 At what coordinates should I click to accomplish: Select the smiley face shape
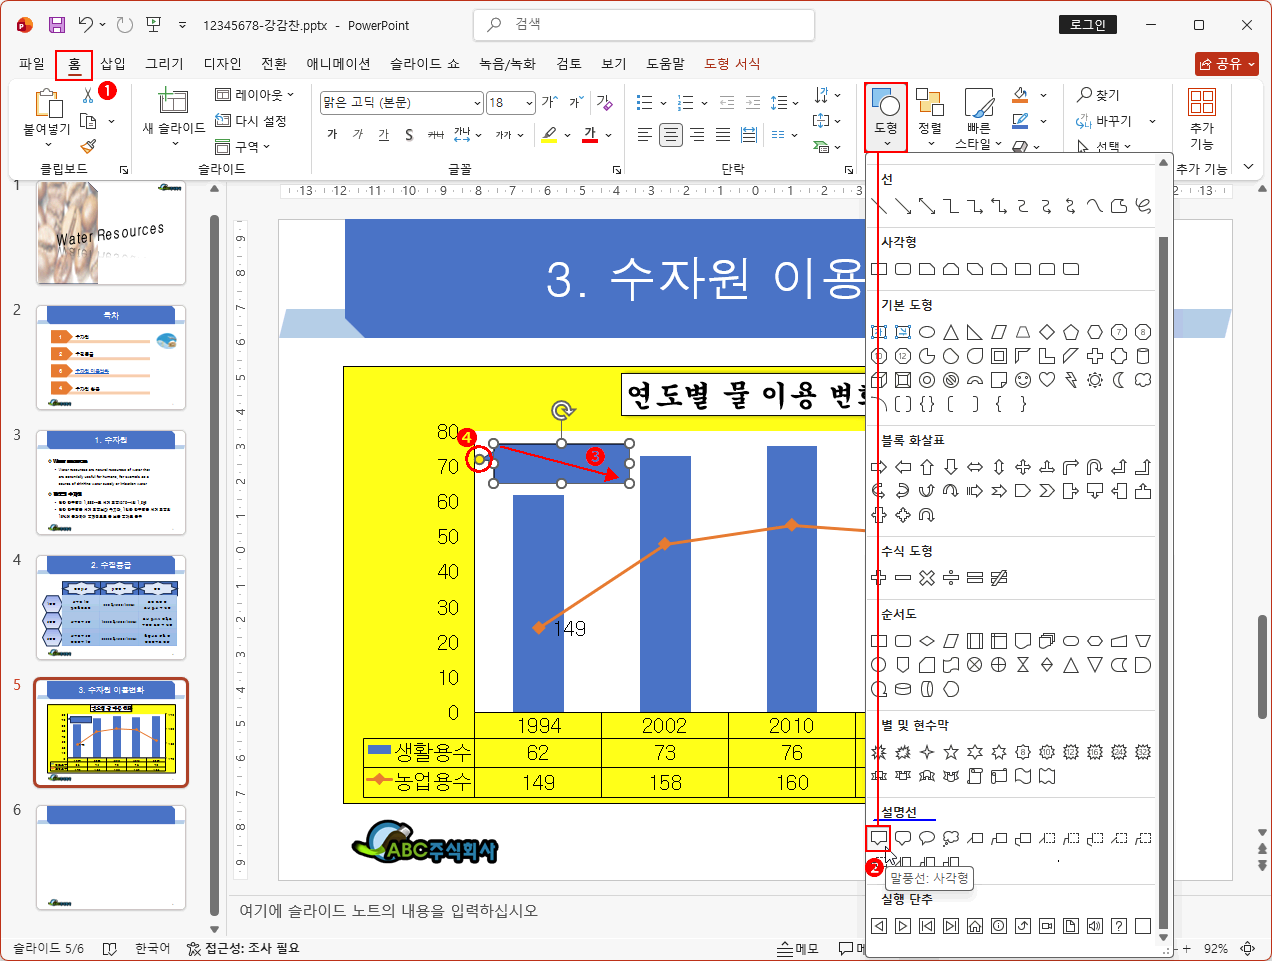click(1023, 380)
